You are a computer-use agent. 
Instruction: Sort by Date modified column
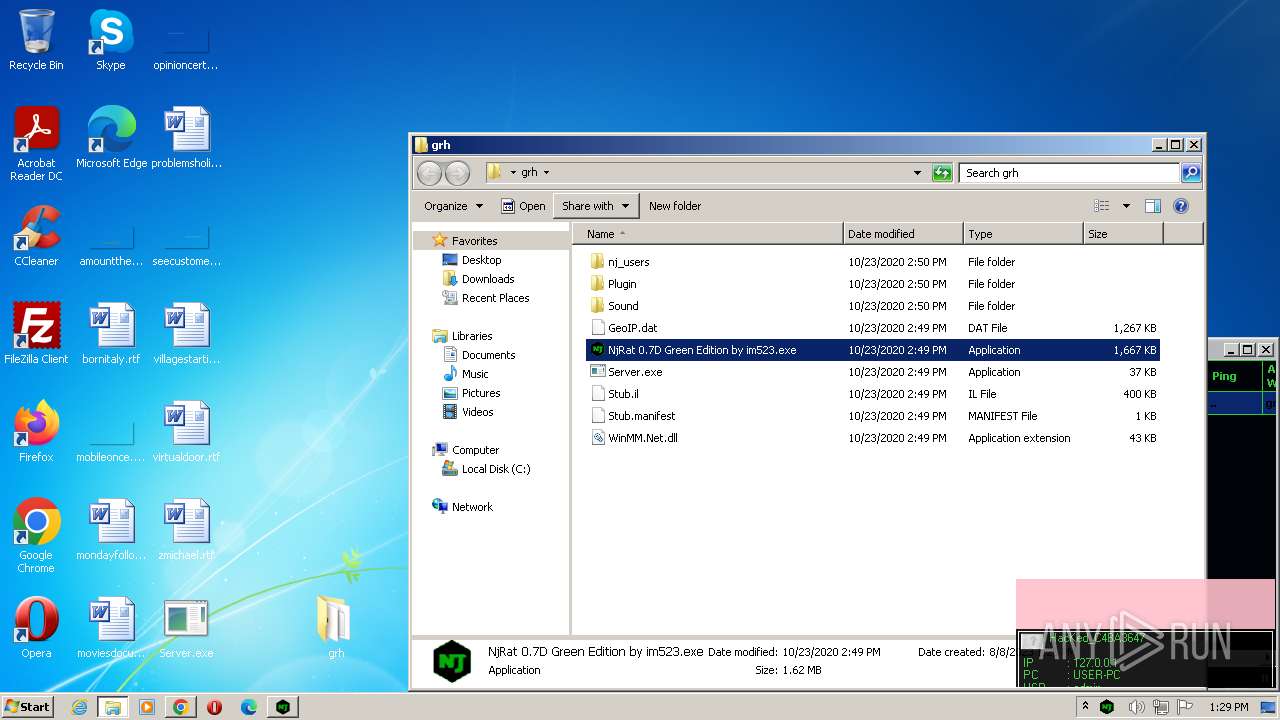pyautogui.click(x=903, y=234)
